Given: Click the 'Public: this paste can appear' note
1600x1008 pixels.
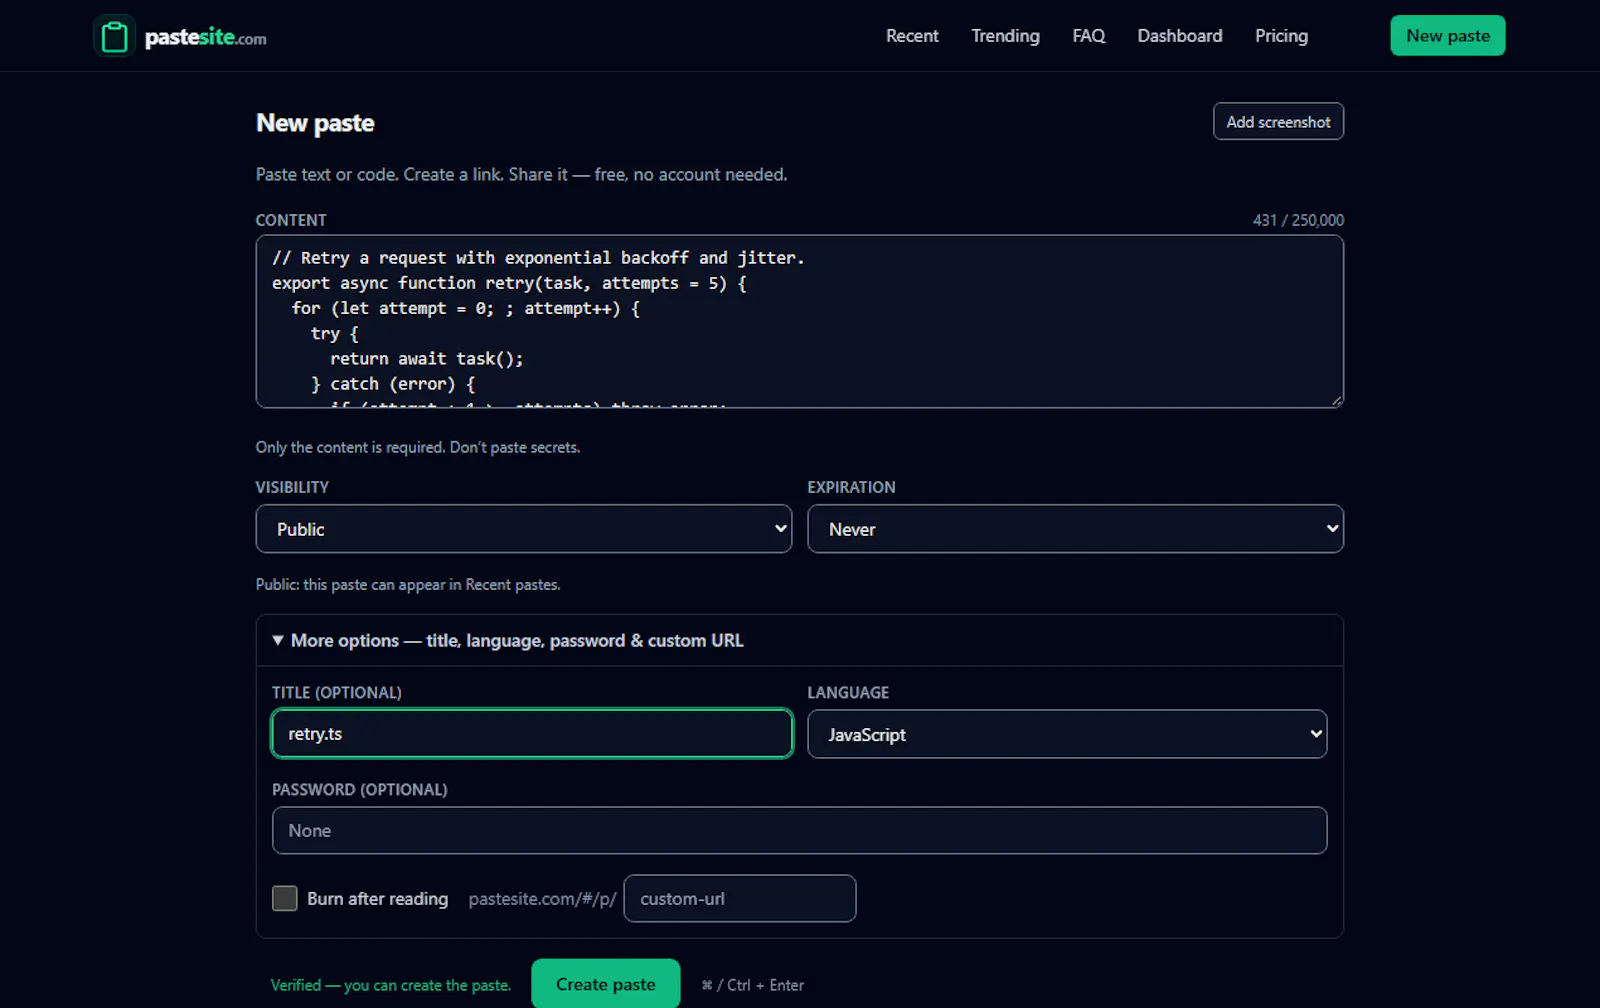Looking at the screenshot, I should click(408, 584).
